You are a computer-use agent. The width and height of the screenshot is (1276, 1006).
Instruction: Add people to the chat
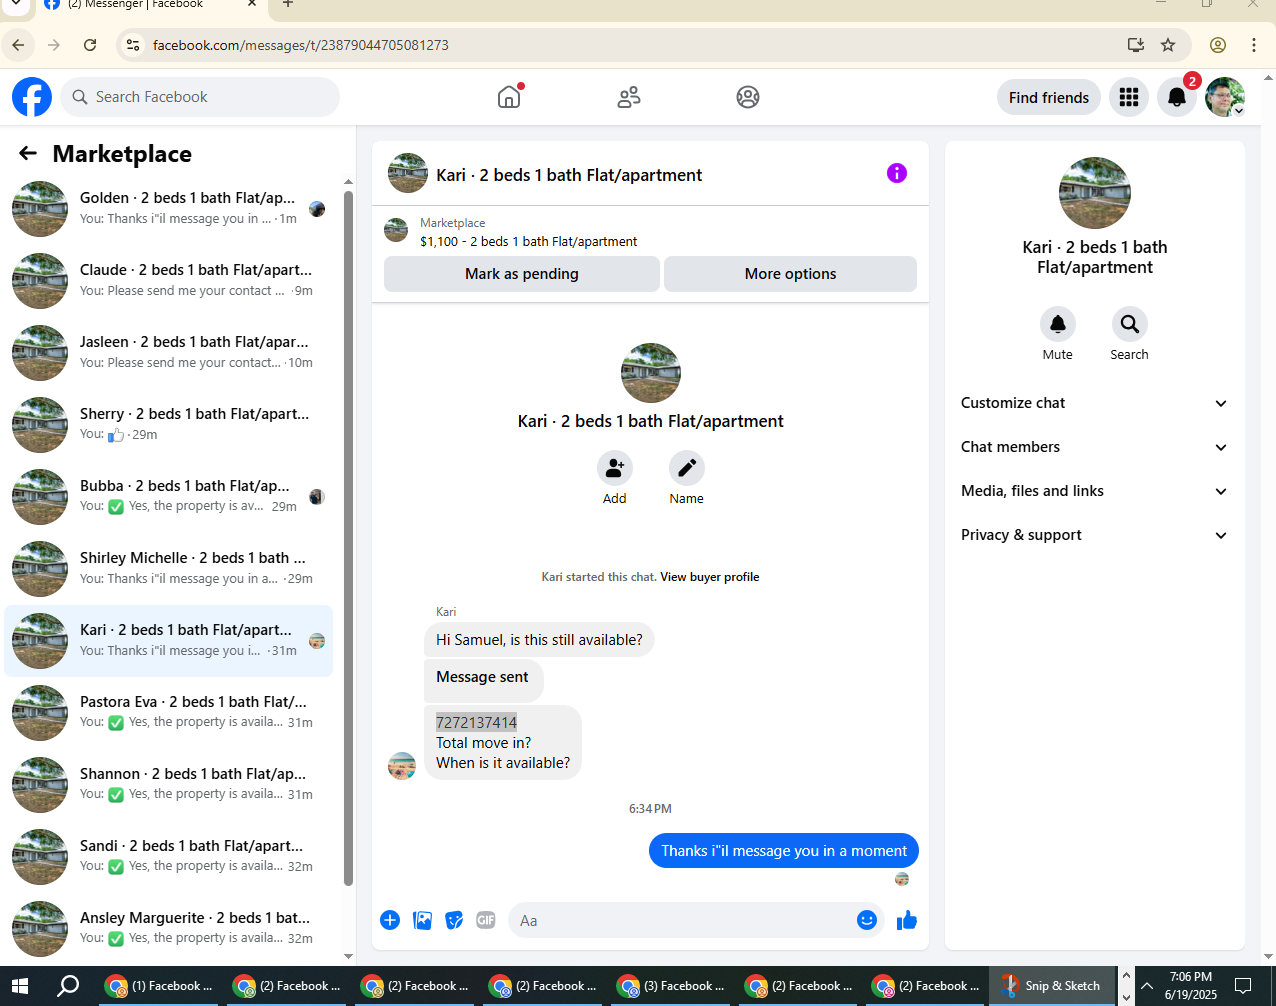[x=615, y=468]
